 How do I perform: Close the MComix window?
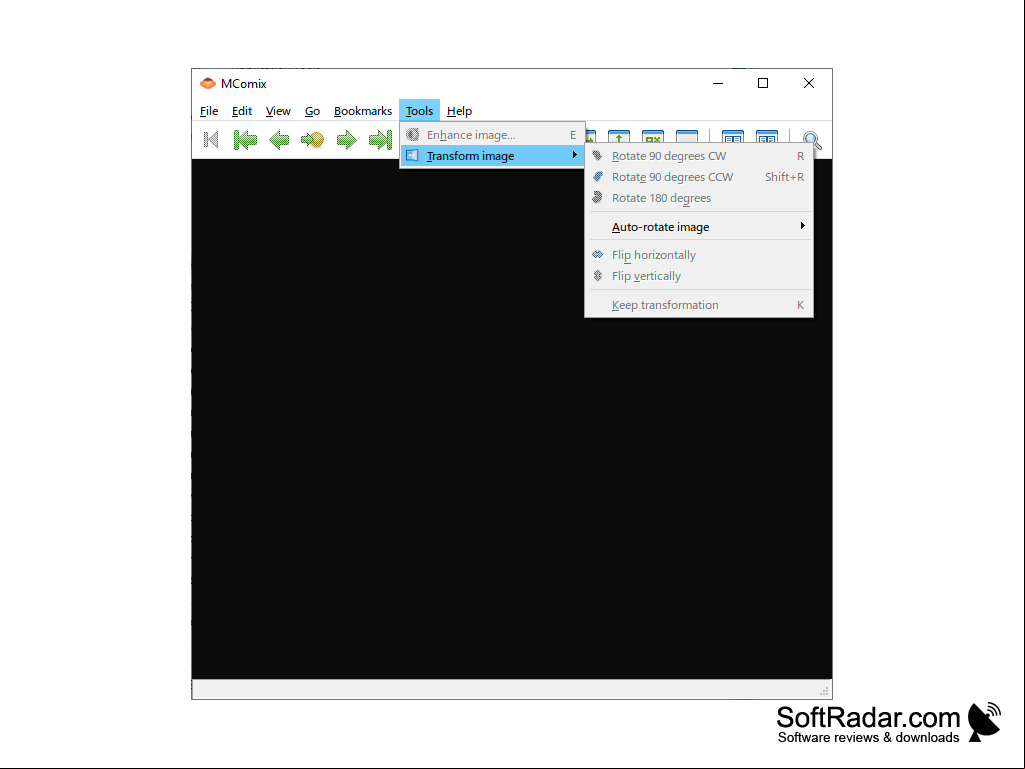pos(809,83)
